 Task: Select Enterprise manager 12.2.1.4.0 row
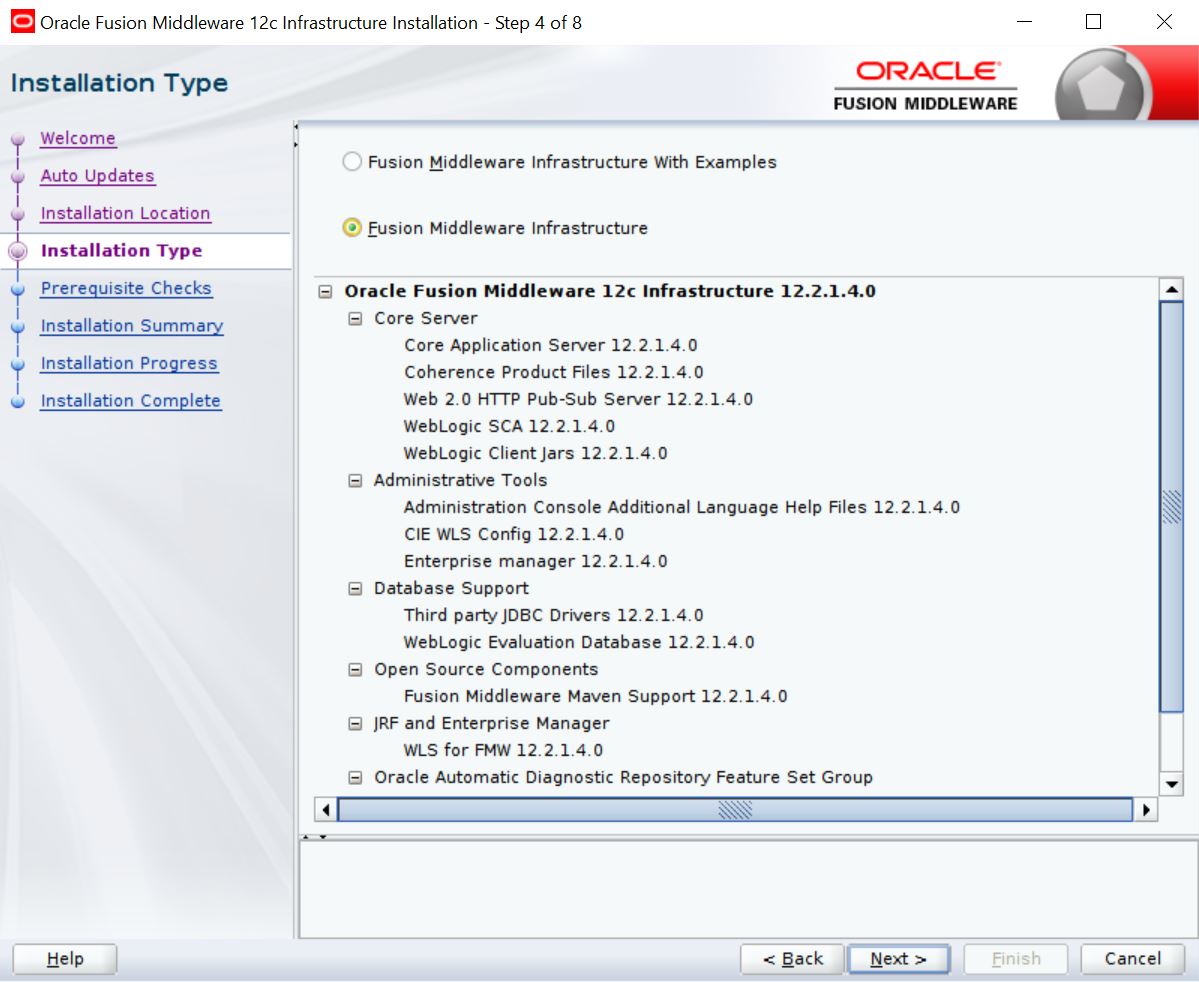(535, 561)
